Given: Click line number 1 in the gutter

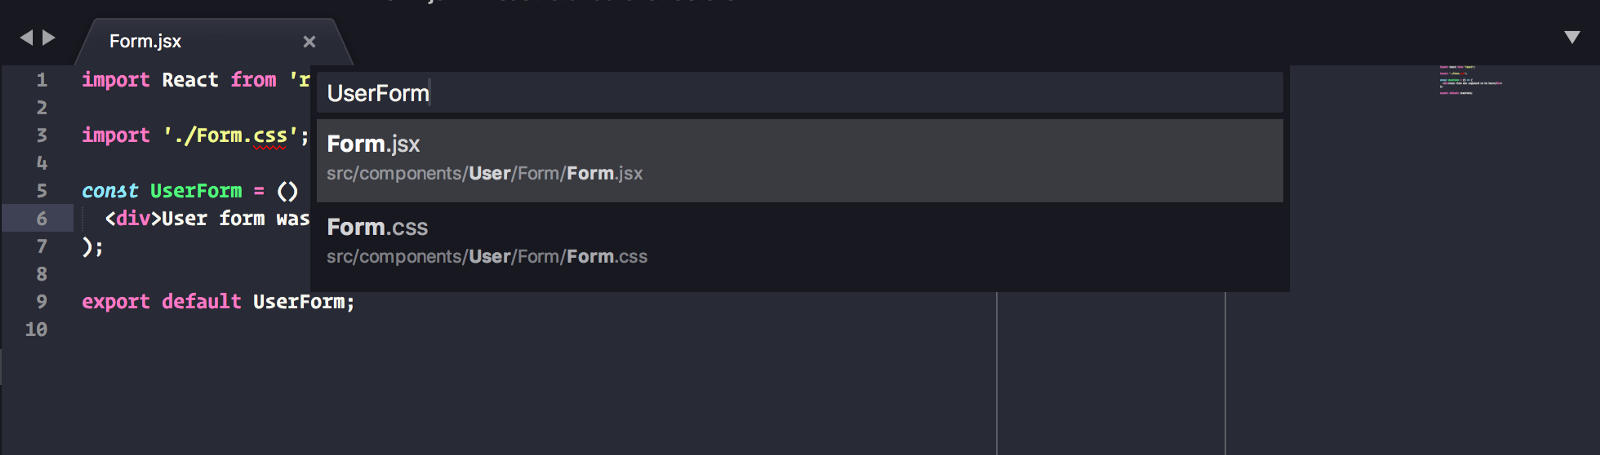Looking at the screenshot, I should 42,80.
